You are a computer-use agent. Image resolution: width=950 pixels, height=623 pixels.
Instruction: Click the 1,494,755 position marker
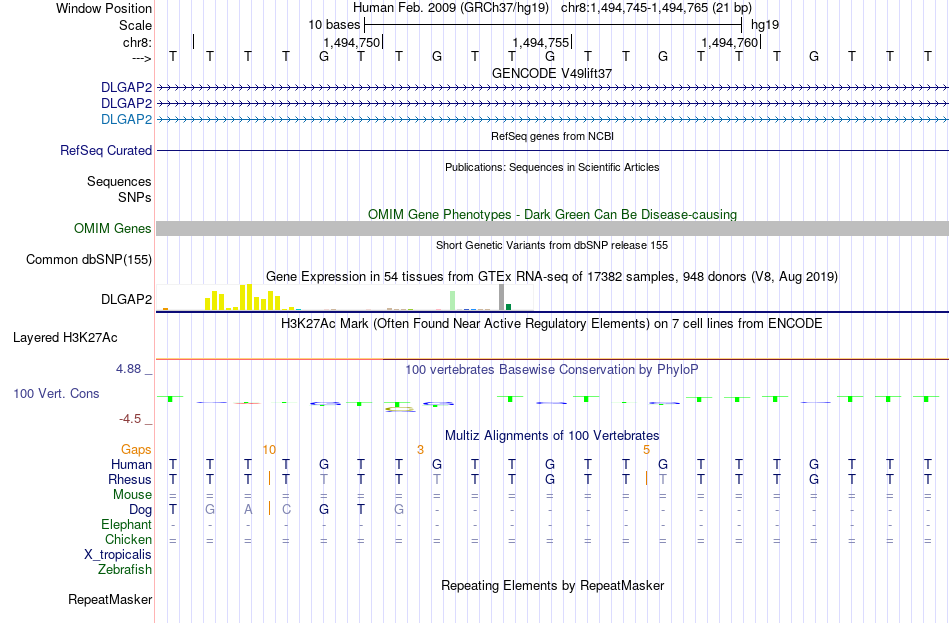point(540,42)
